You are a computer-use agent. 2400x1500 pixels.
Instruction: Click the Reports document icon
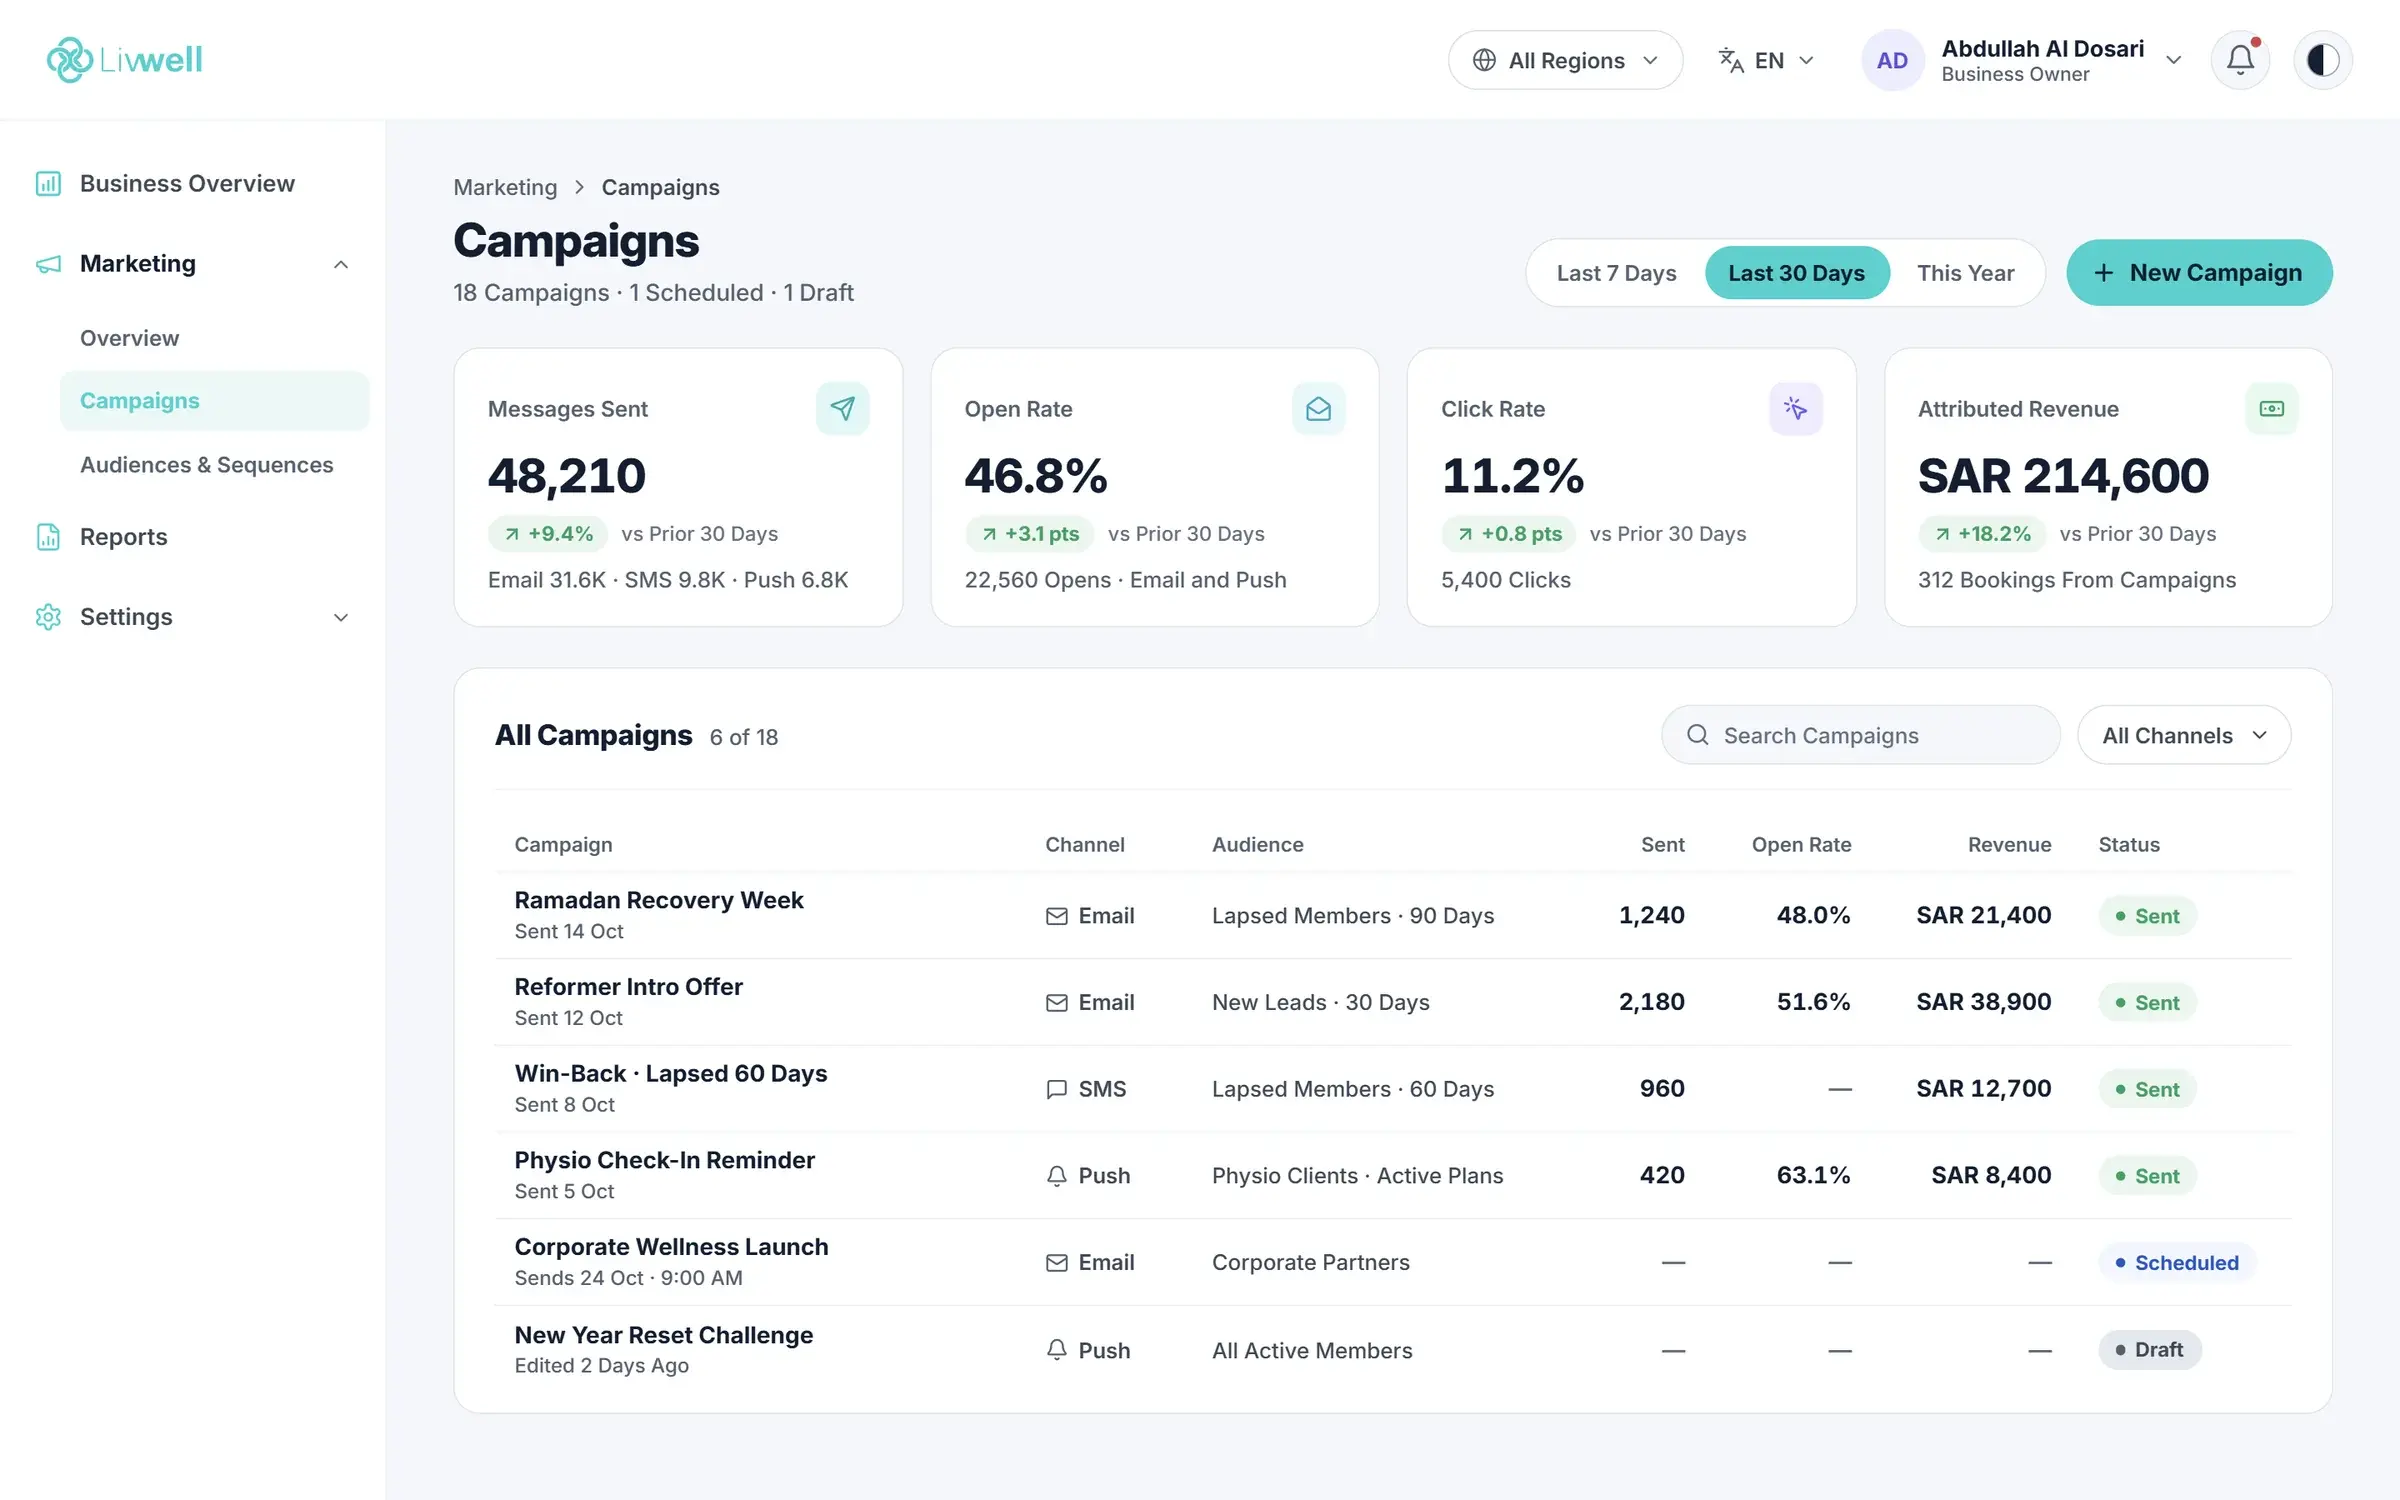click(x=48, y=537)
